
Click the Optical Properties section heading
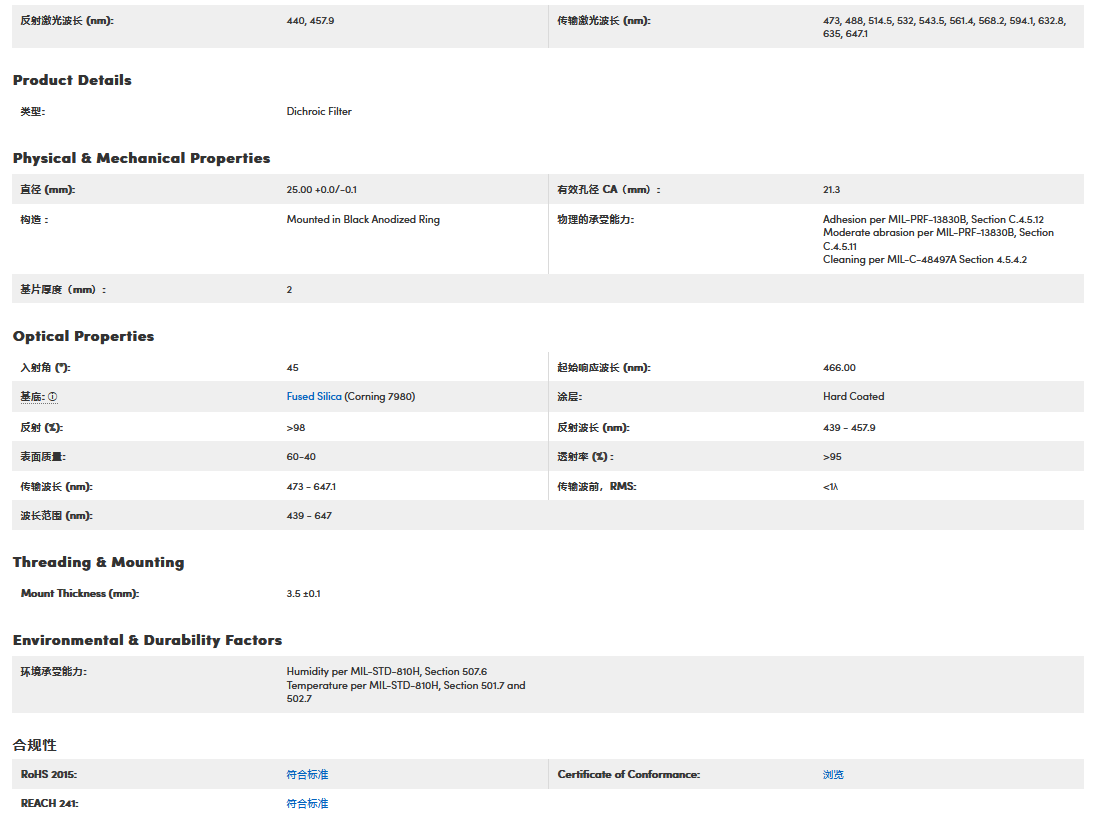83,336
